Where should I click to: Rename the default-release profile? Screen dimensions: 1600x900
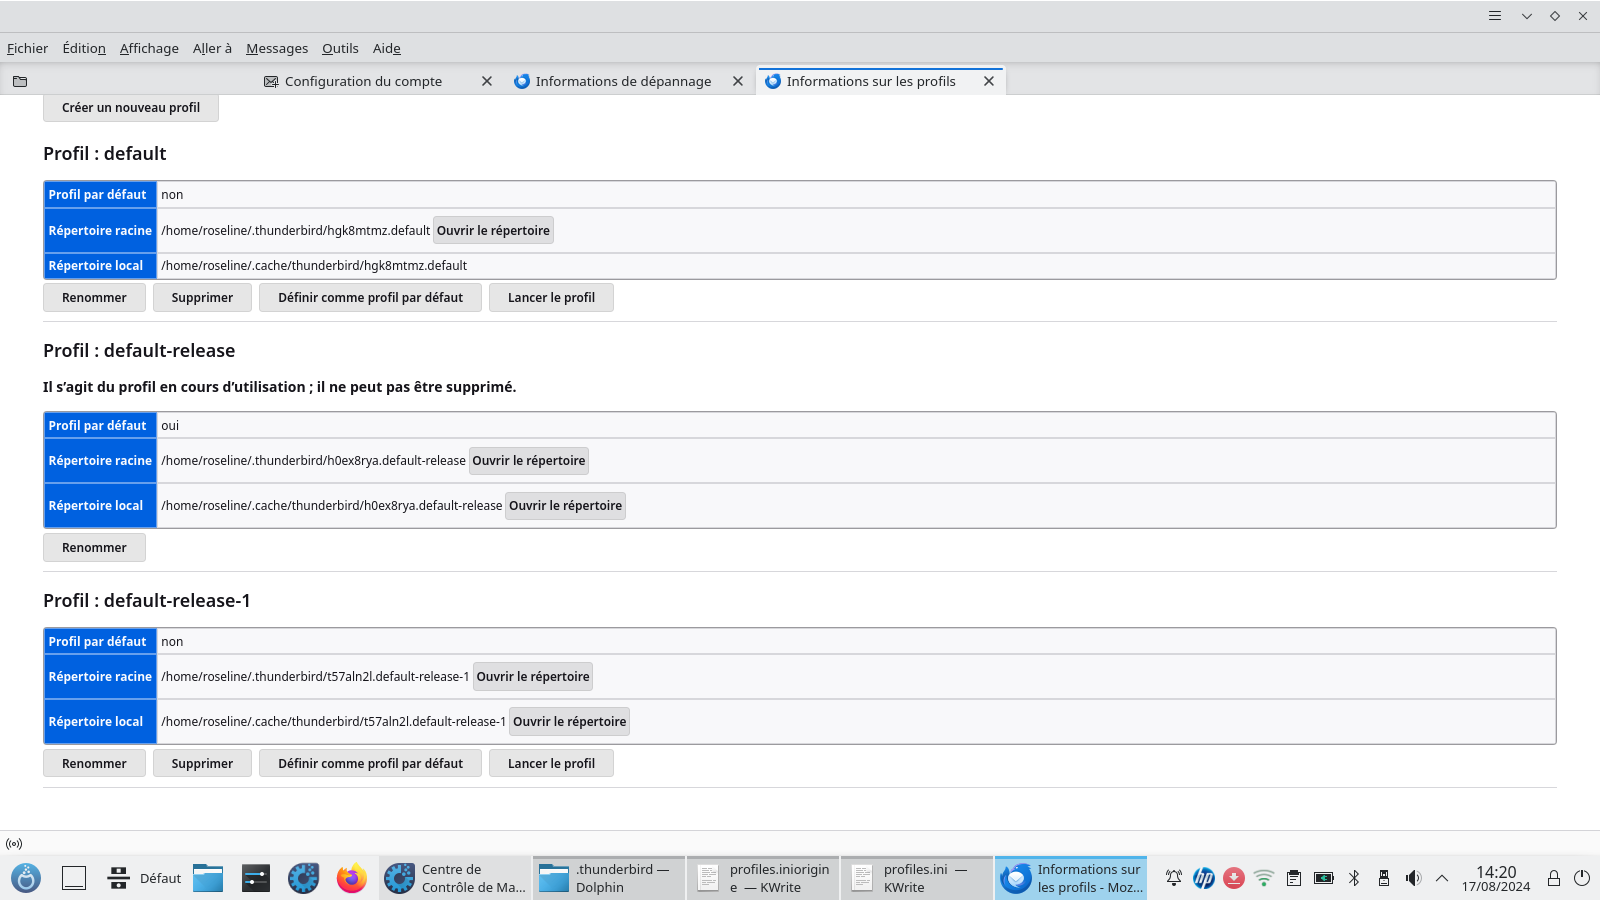(94, 548)
